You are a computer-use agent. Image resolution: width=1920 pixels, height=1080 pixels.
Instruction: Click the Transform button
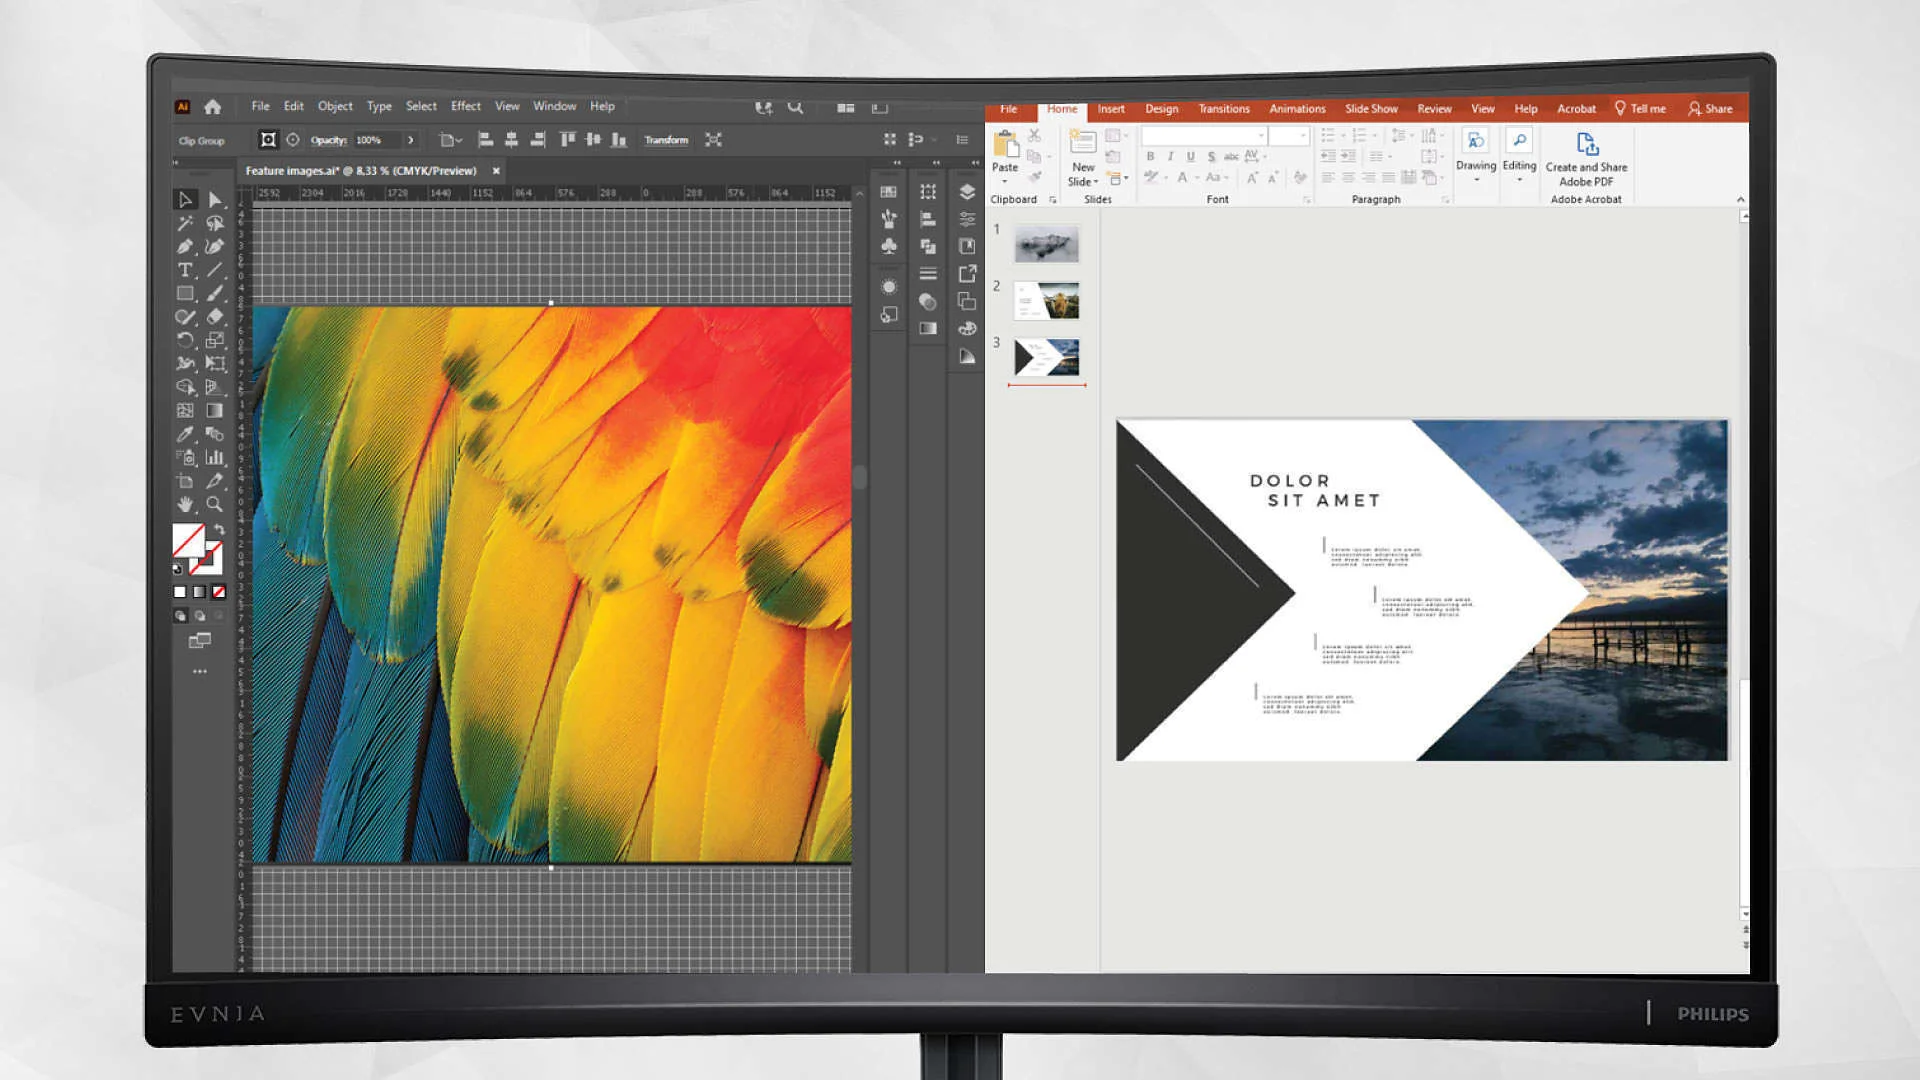666,140
